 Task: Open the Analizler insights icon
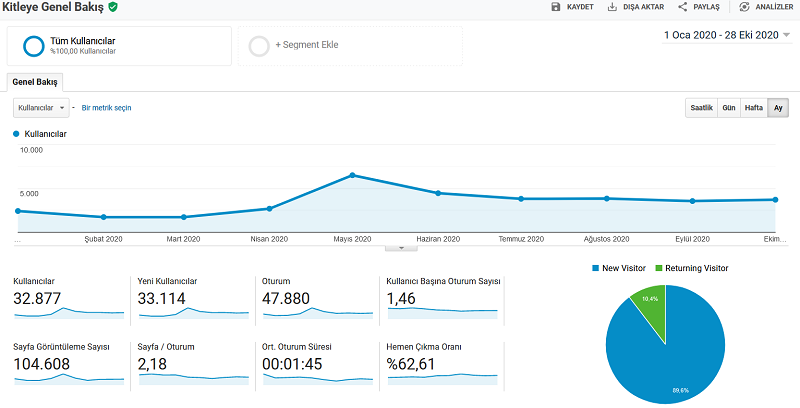744,7
